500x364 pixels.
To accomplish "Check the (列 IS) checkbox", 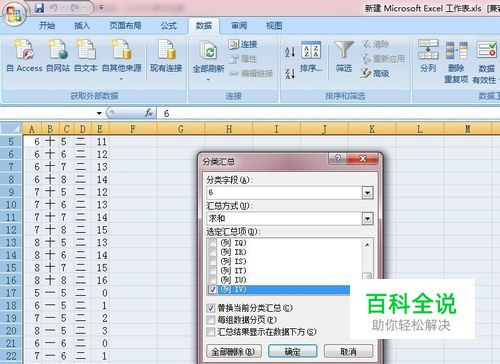I will [212, 261].
